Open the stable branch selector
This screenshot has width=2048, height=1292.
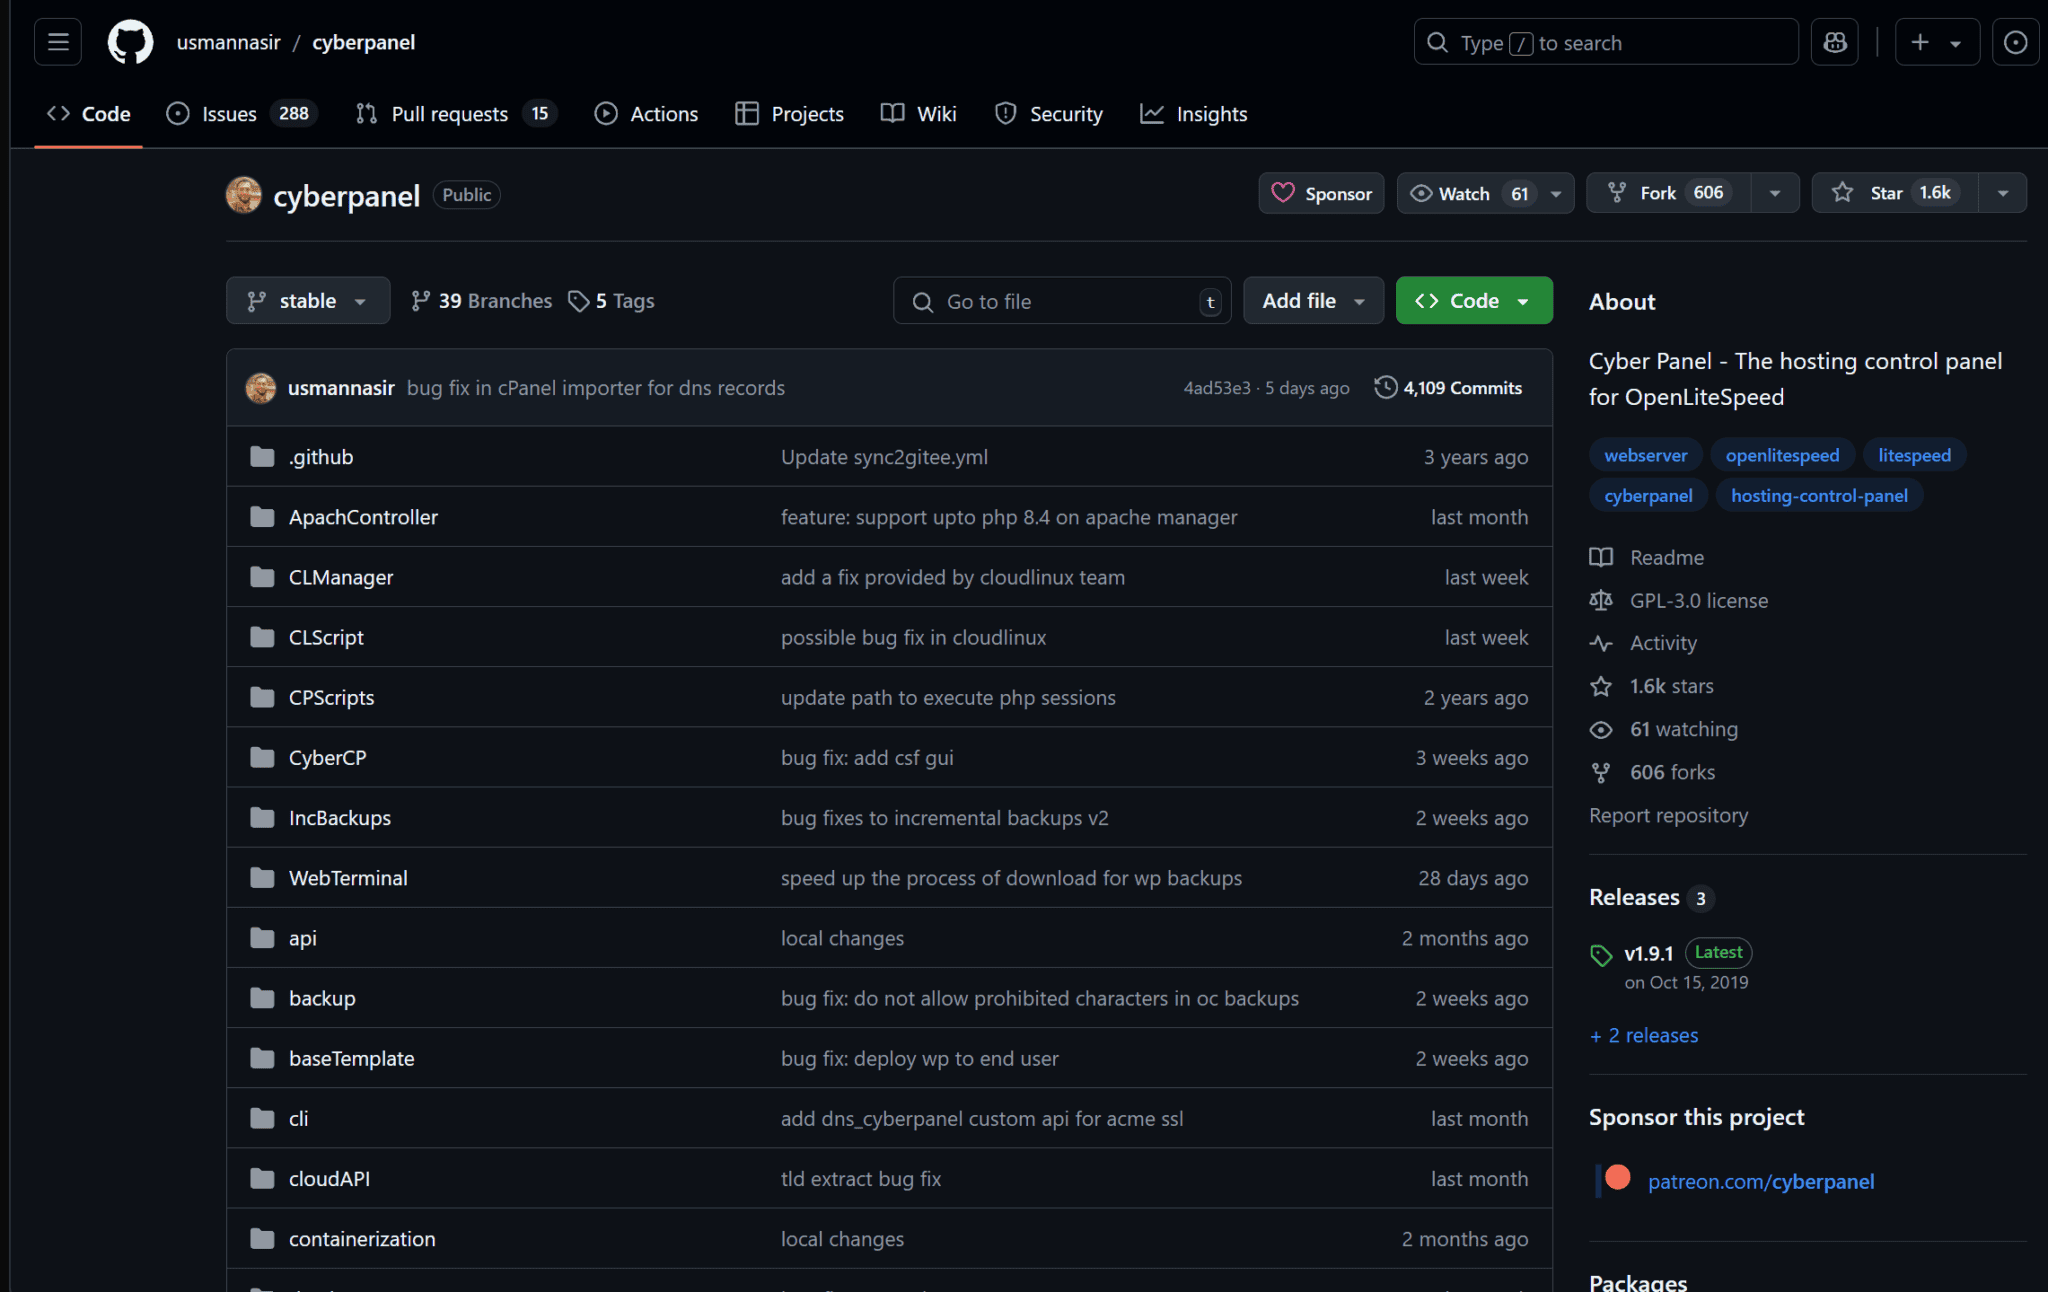pos(308,300)
